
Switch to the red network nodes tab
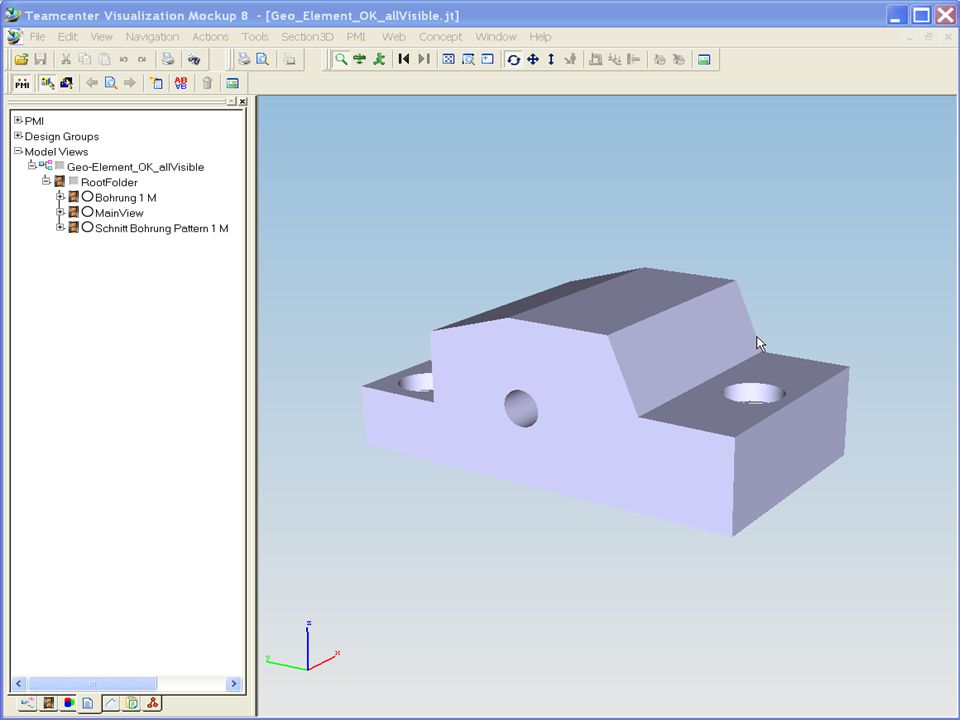coord(152,703)
